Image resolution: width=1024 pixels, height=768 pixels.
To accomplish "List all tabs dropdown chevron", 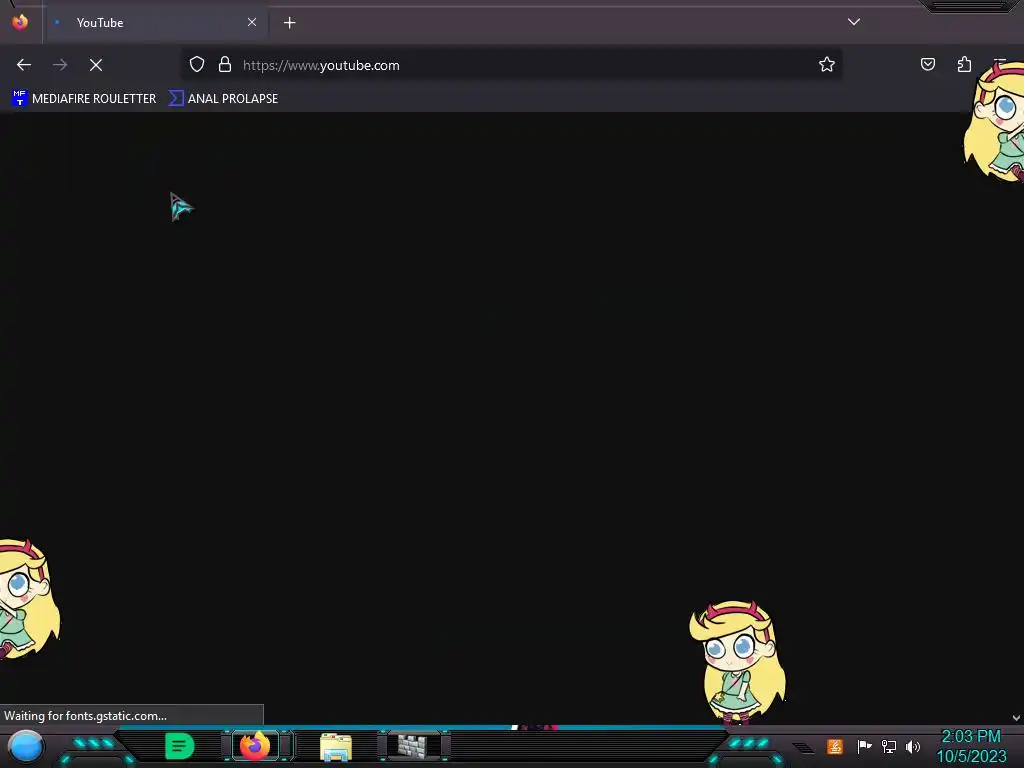I will pos(854,22).
